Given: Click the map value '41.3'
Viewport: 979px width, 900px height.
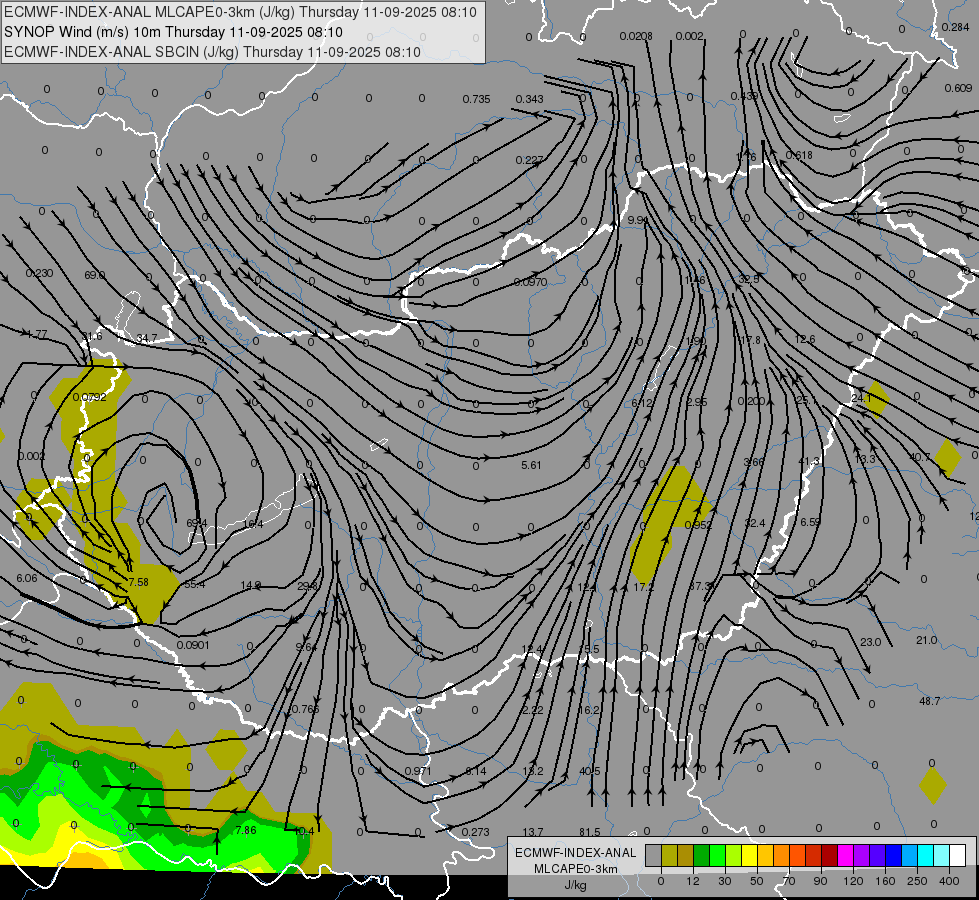Looking at the screenshot, I should pos(809,461).
